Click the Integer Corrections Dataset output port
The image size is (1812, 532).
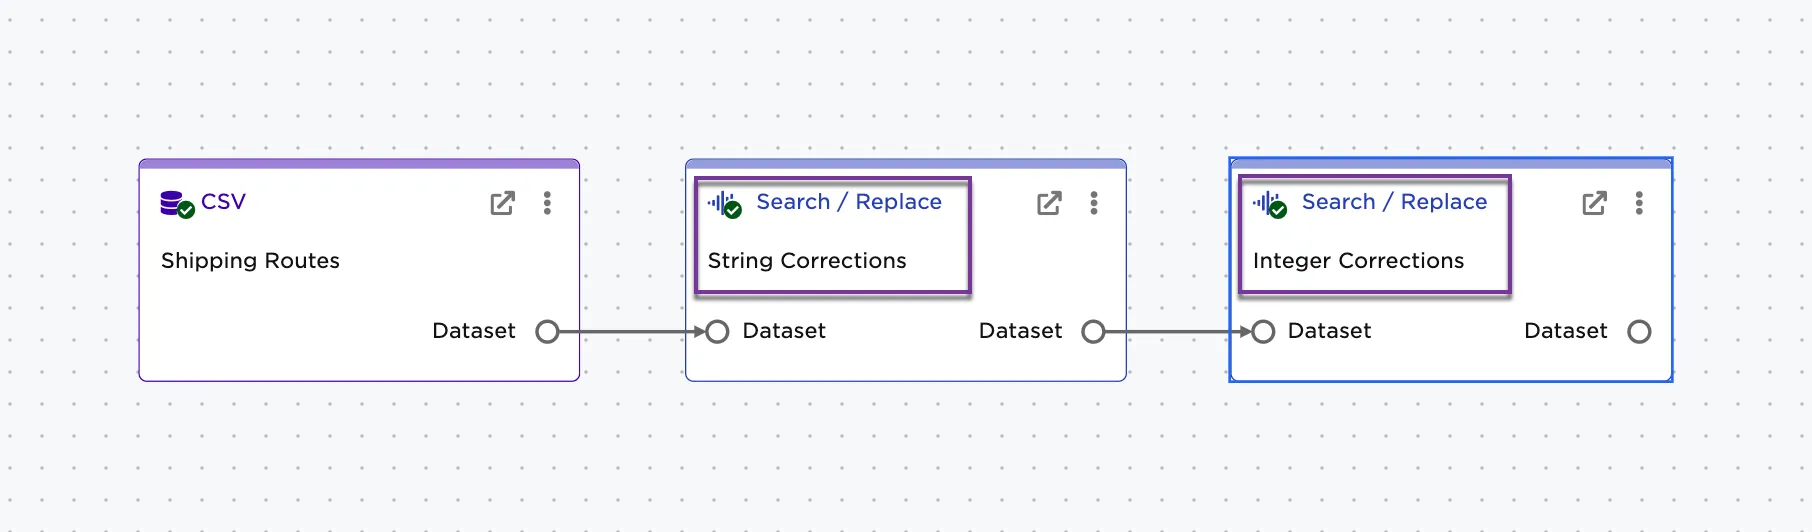pos(1639,331)
